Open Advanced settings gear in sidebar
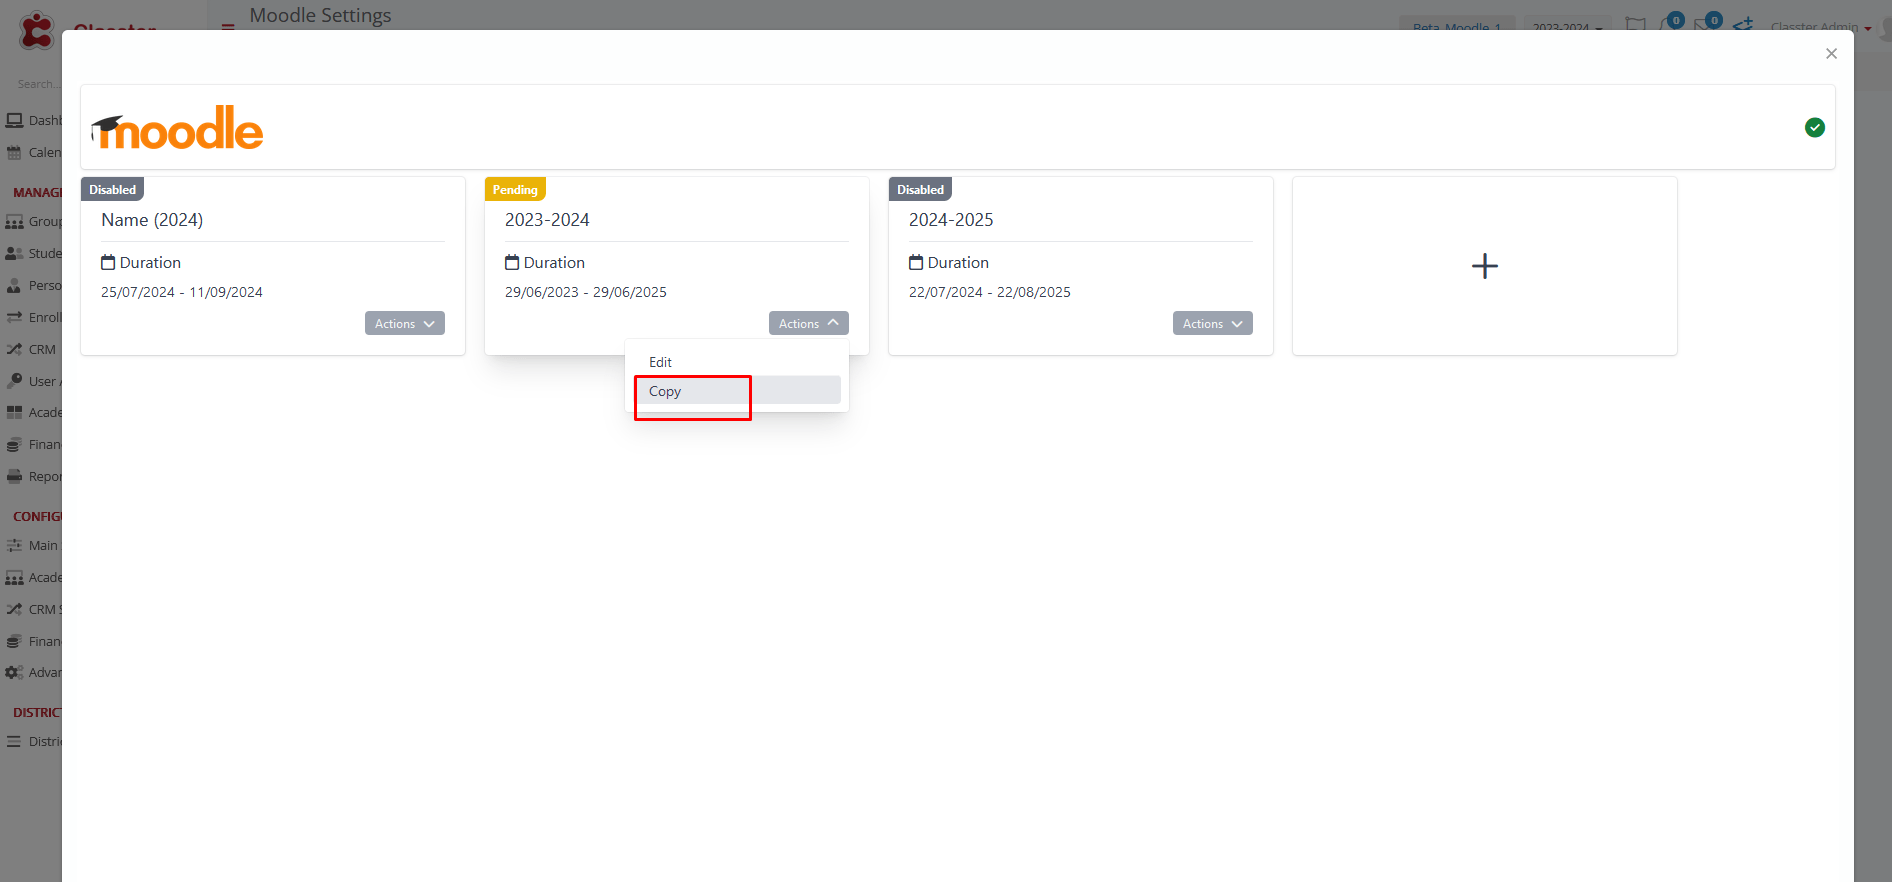 (x=32, y=673)
